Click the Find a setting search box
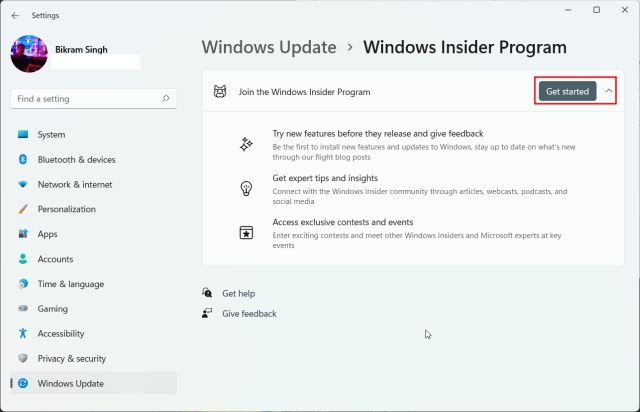This screenshot has height=412, width=640. pyautogui.click(x=93, y=99)
